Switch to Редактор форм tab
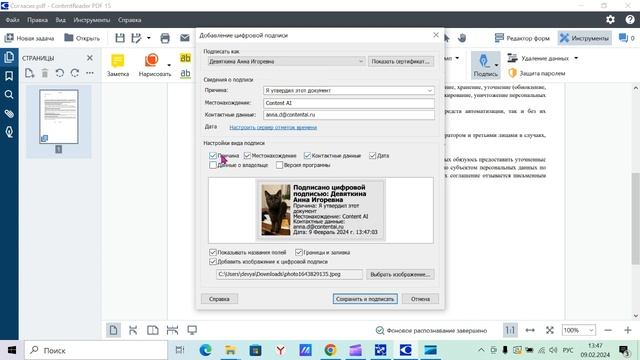The height and width of the screenshot is (360, 640). (x=522, y=38)
